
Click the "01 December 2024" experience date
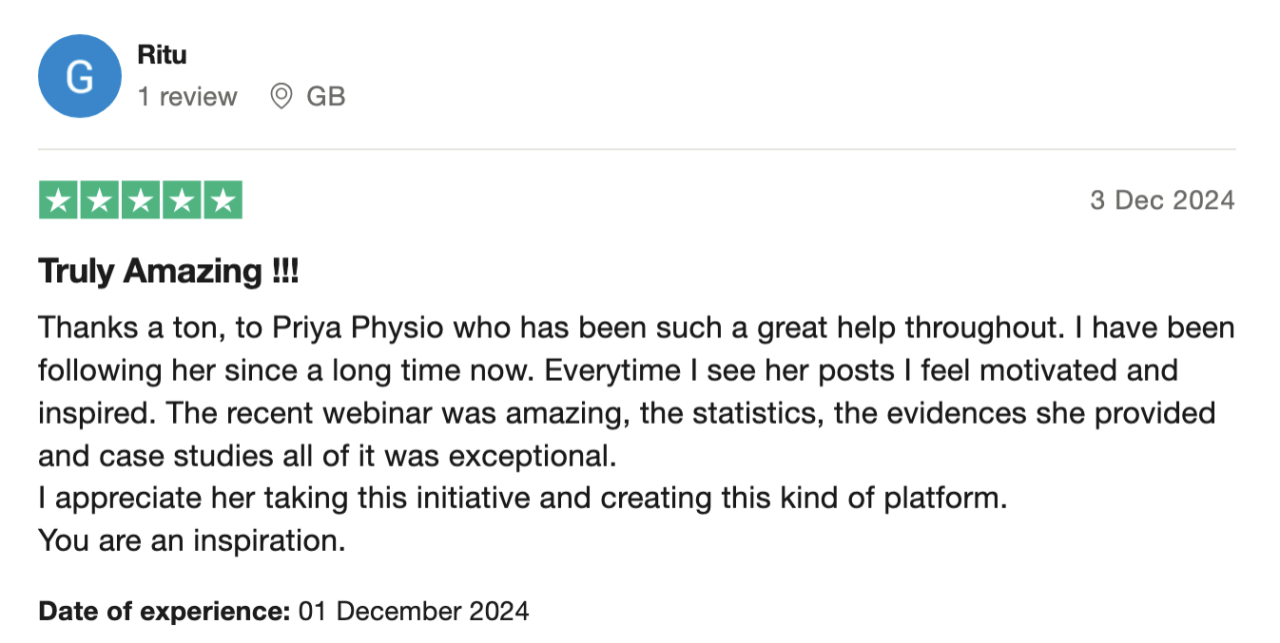coord(414,610)
